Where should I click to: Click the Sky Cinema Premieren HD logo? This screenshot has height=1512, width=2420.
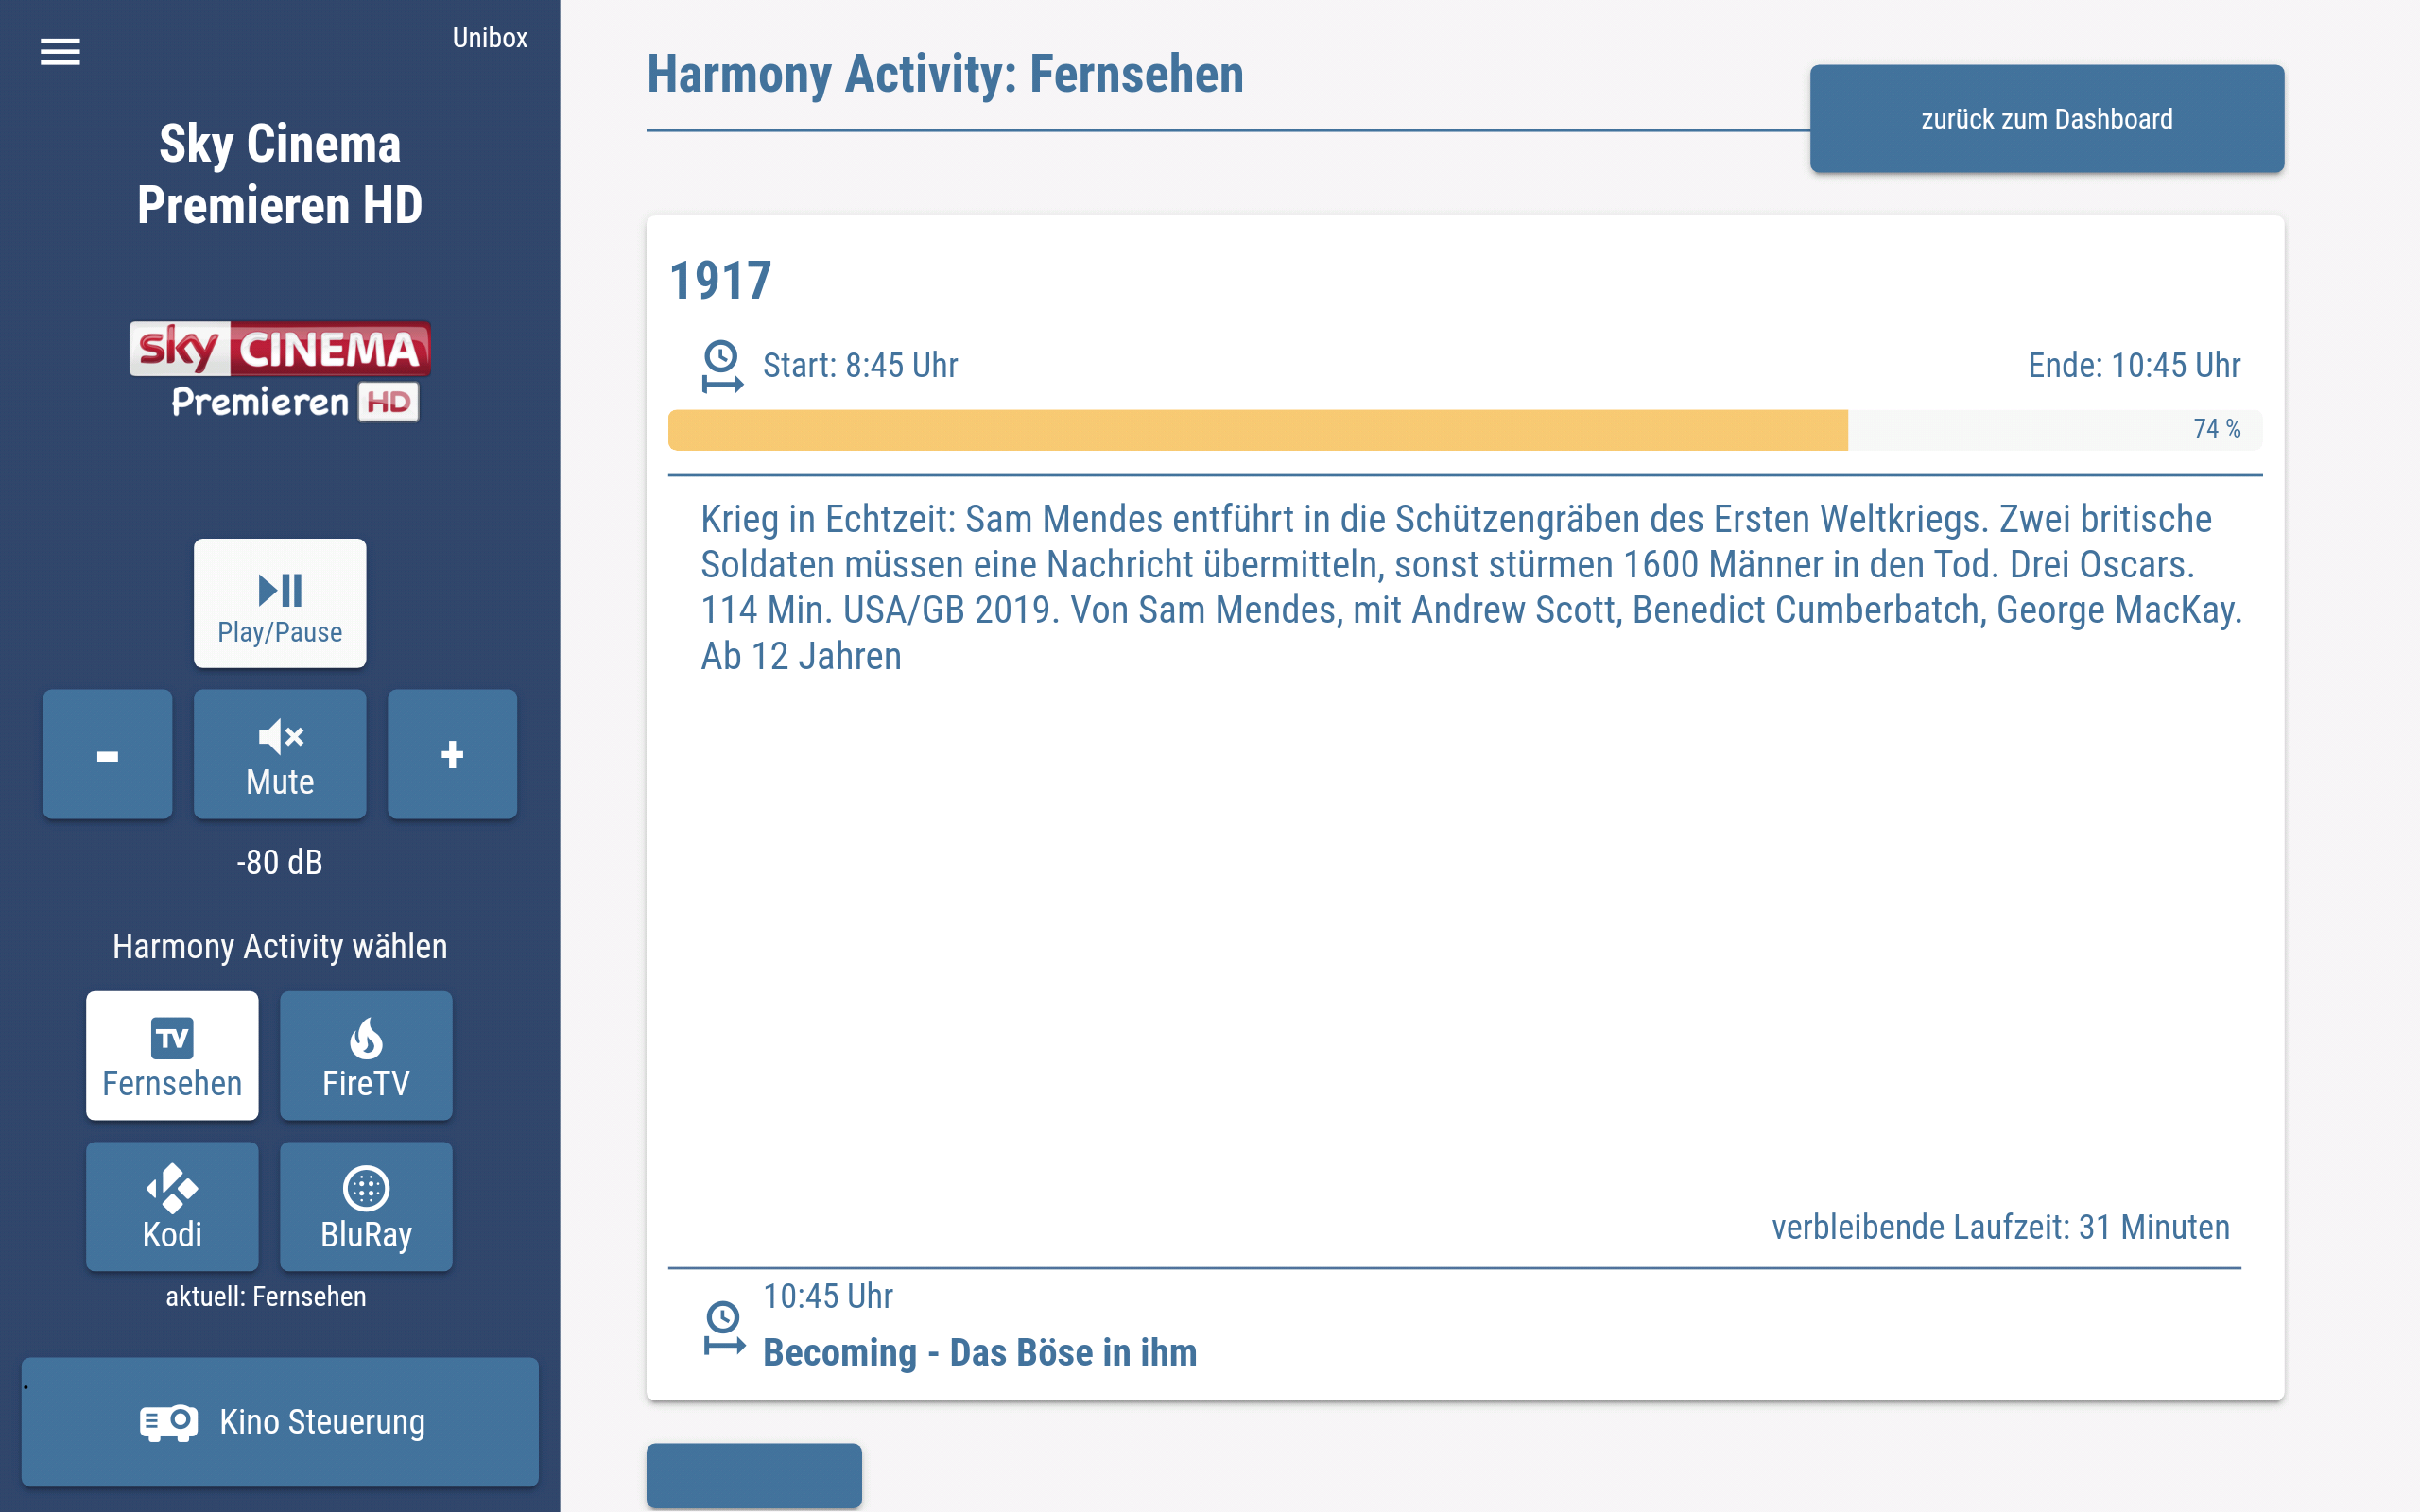280,372
